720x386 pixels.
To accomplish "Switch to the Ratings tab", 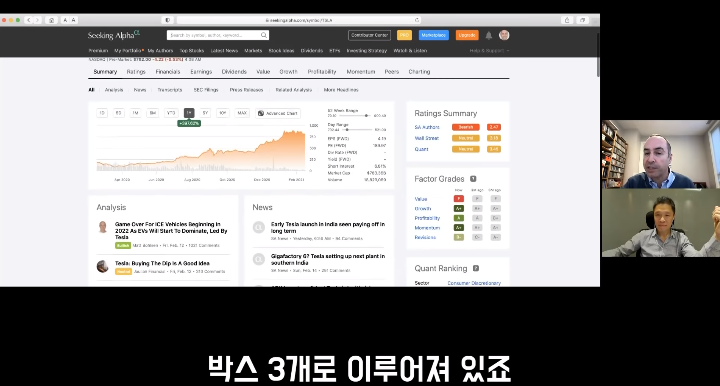I will 136,72.
